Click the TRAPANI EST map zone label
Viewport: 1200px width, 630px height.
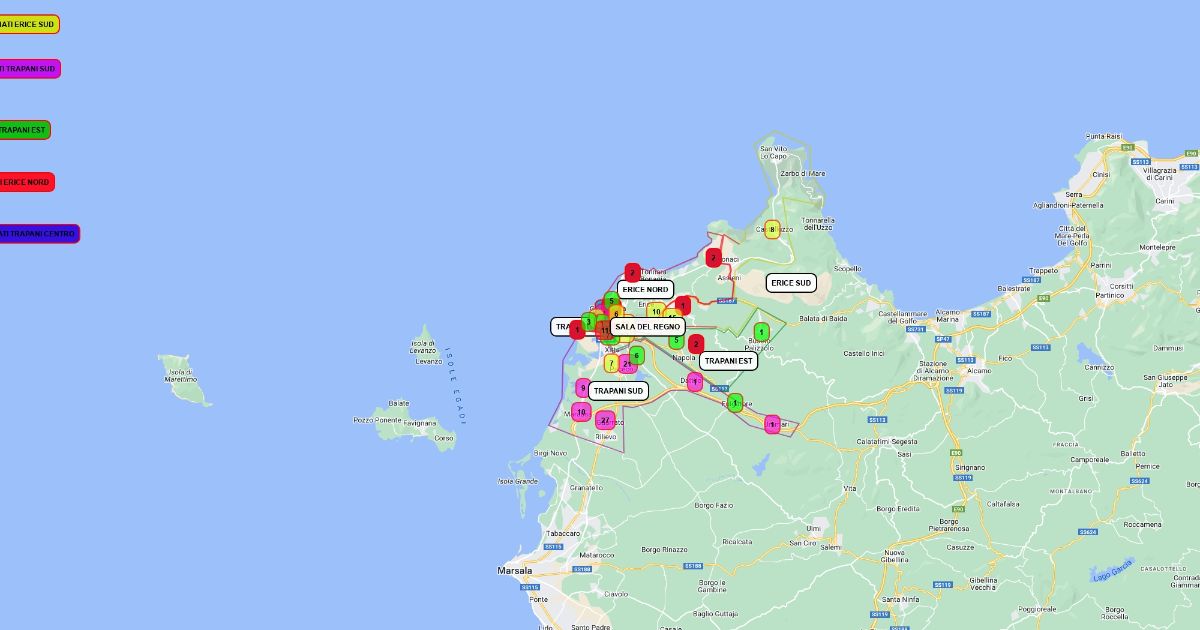coord(728,361)
